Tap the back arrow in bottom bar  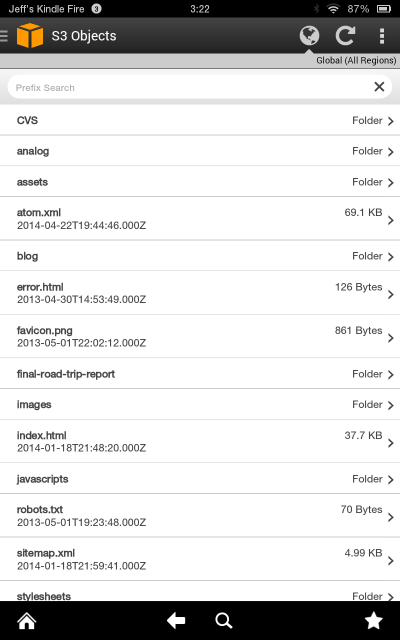click(x=176, y=621)
